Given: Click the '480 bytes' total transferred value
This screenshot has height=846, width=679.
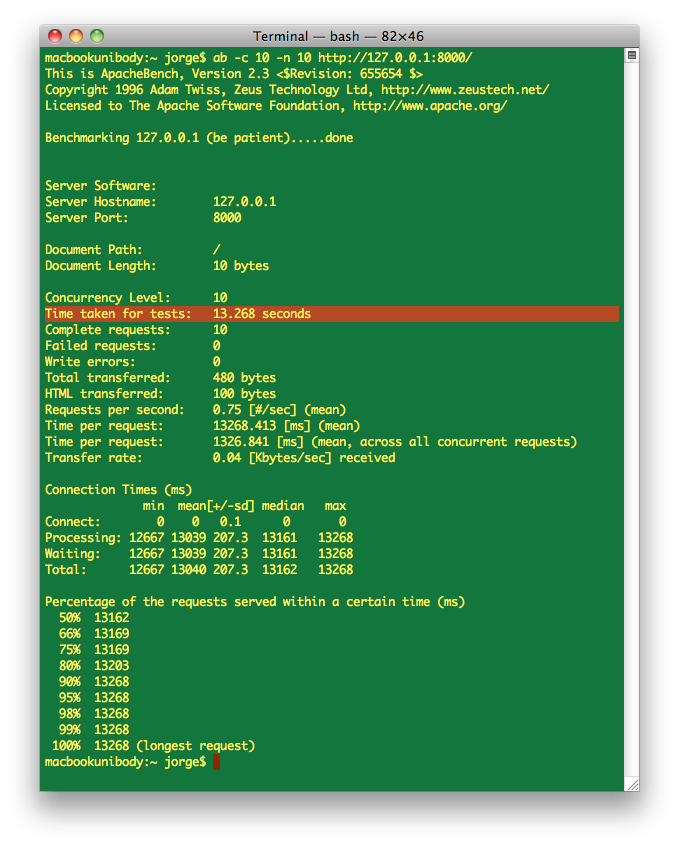Looking at the screenshot, I should (245, 378).
